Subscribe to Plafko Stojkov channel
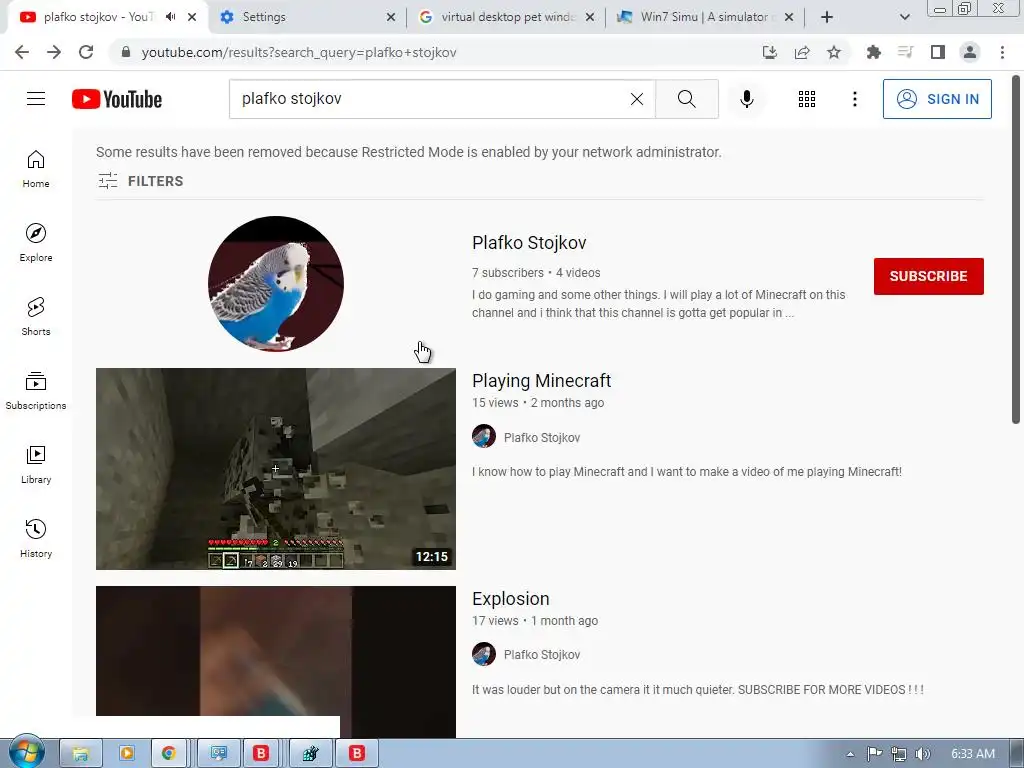The image size is (1024, 768). 929,276
